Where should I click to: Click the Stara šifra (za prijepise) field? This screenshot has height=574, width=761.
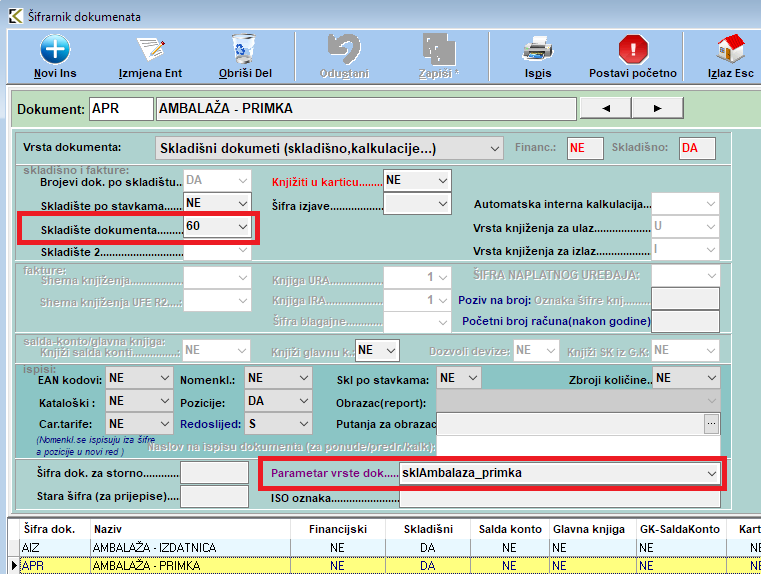[x=215, y=496]
